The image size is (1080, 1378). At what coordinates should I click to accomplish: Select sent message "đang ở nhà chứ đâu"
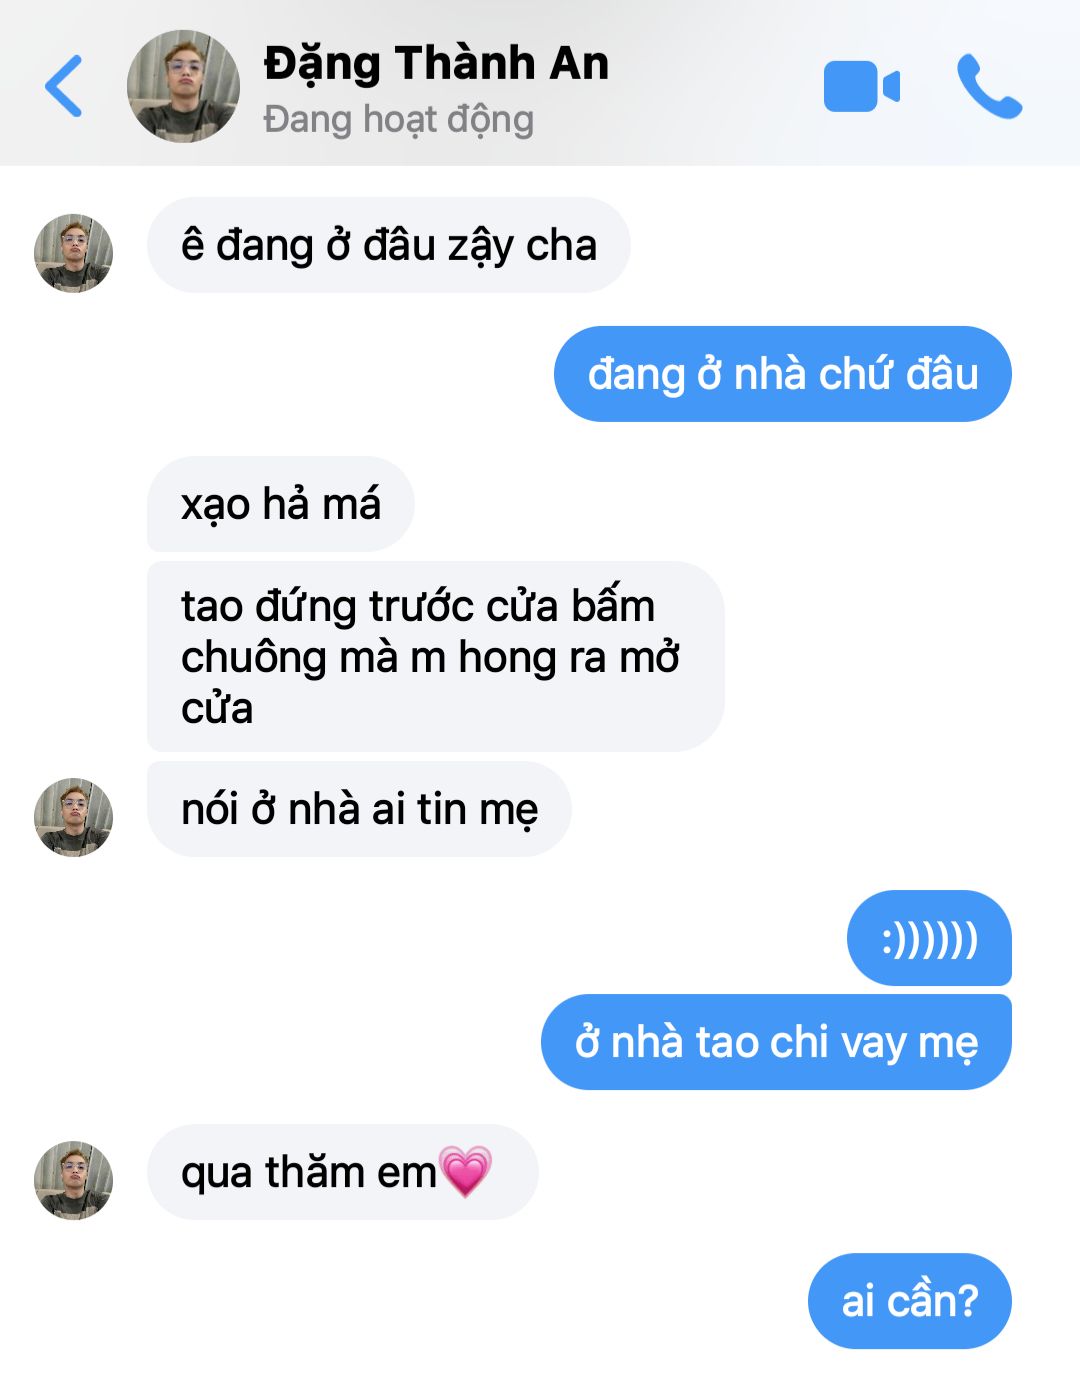point(783,374)
